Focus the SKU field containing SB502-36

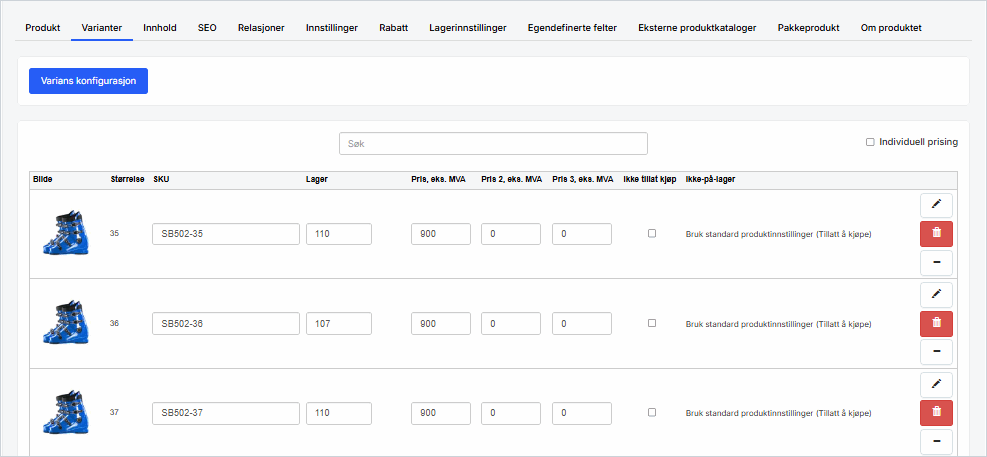pyautogui.click(x=226, y=323)
